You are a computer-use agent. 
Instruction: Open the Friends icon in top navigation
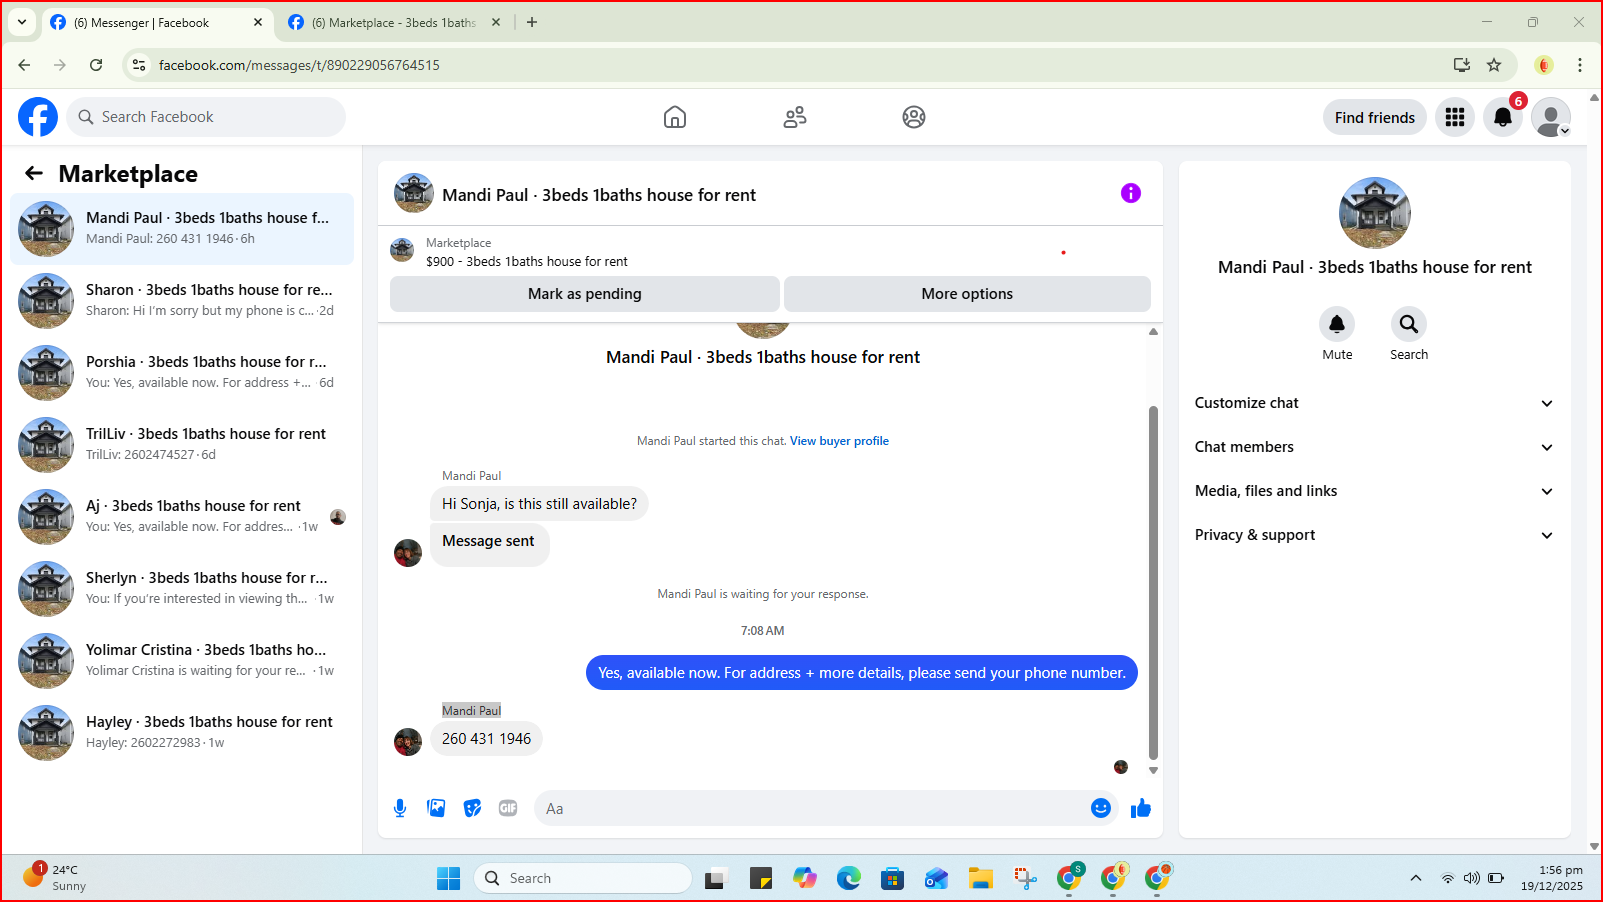pos(795,117)
